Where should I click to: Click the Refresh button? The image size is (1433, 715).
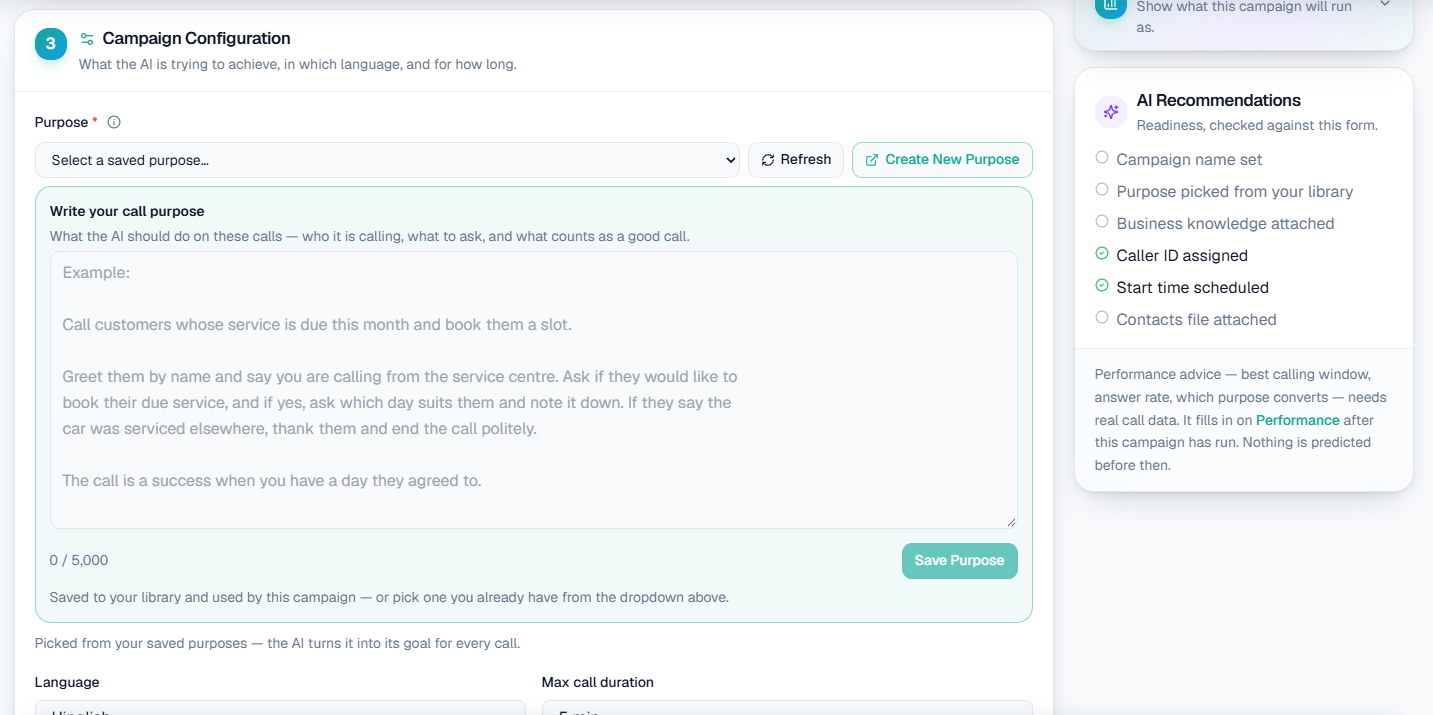pyautogui.click(x=796, y=160)
